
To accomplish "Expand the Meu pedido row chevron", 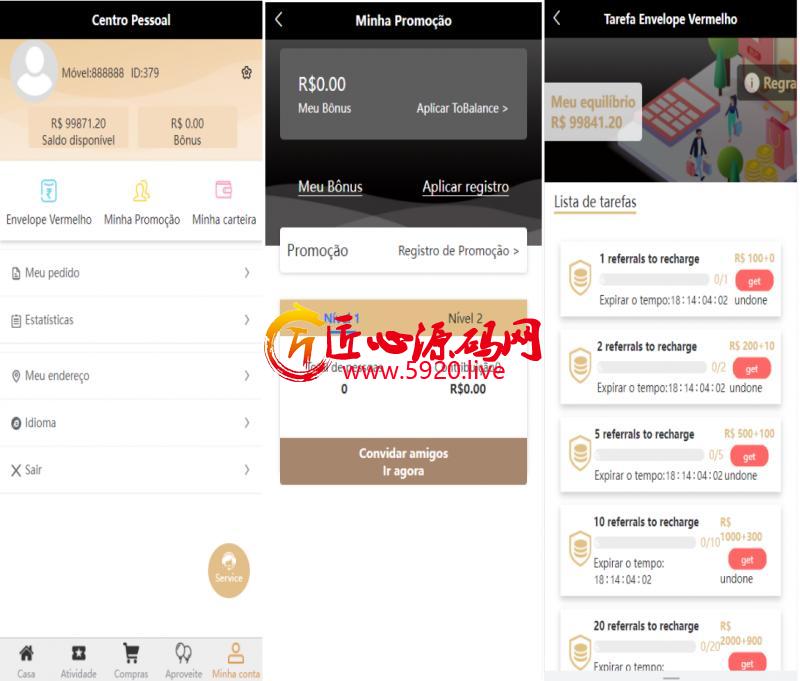I will [247, 273].
